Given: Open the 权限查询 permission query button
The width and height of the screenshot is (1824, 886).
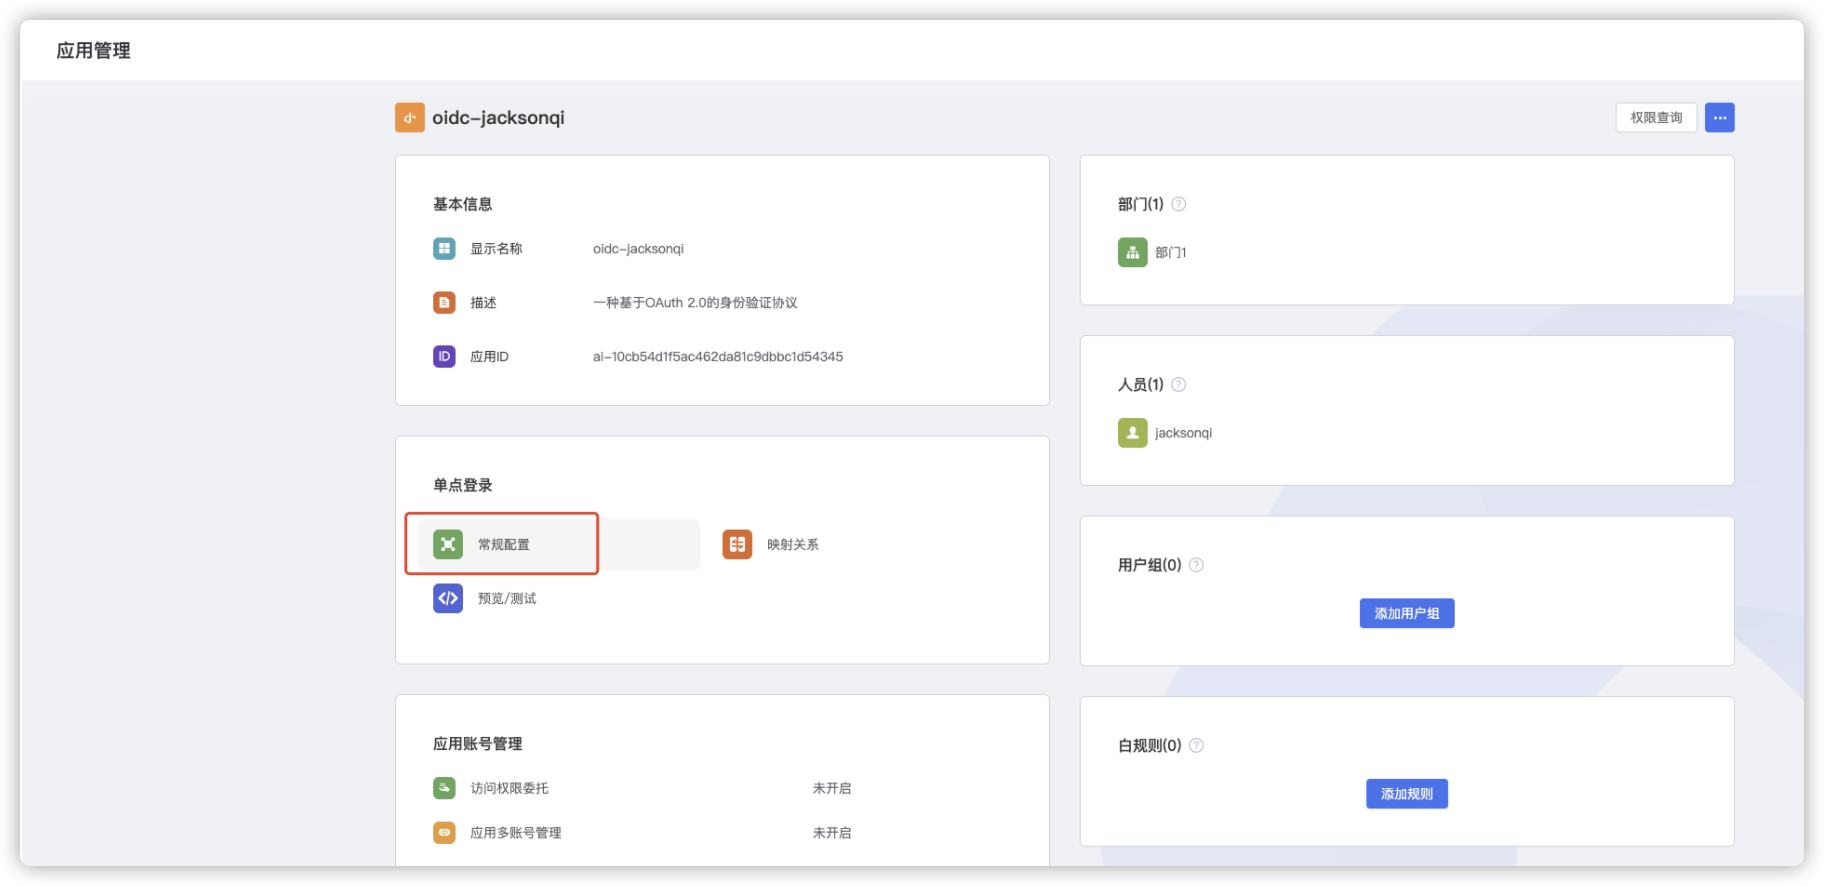Looking at the screenshot, I should click(1656, 118).
